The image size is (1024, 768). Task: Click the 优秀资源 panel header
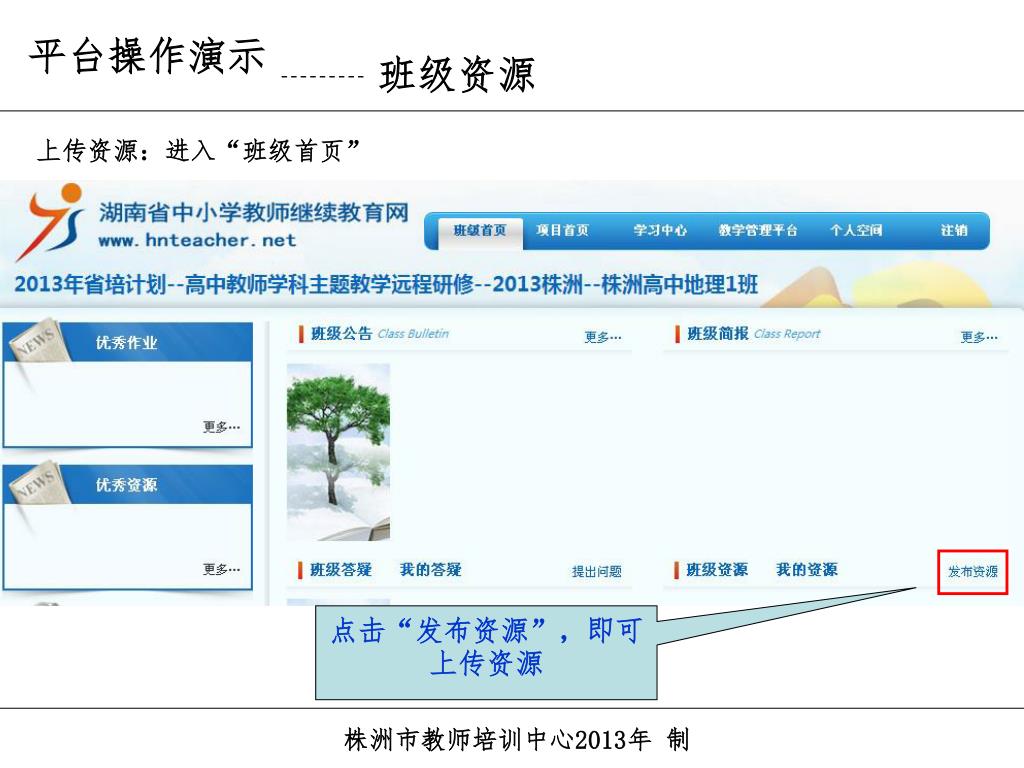[127, 485]
